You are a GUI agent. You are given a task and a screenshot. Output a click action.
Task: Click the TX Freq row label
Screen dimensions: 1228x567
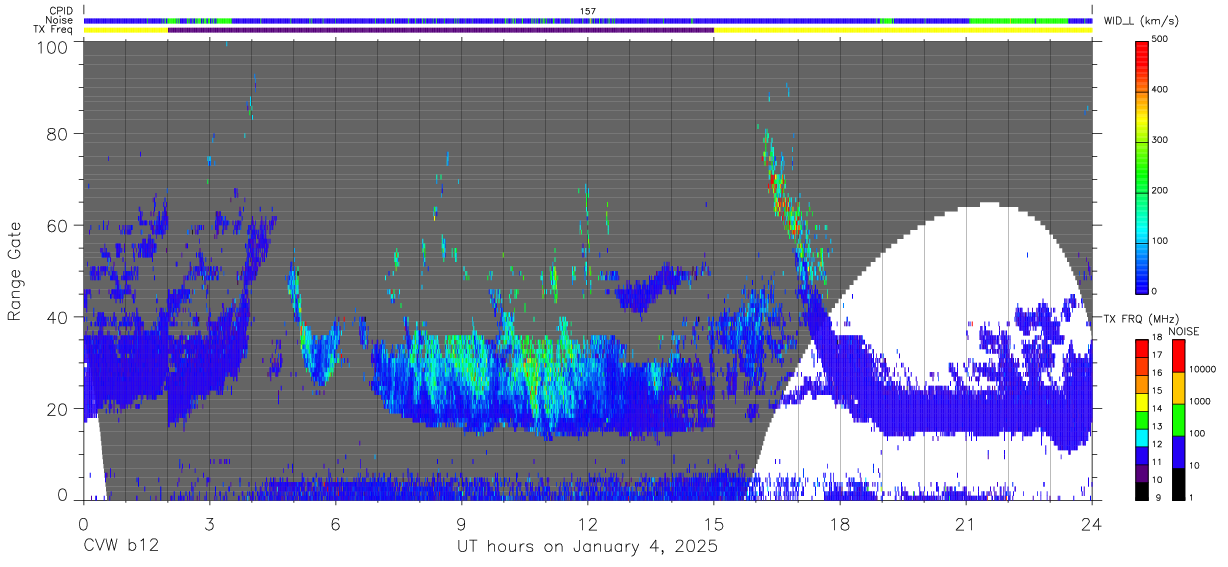(53, 30)
